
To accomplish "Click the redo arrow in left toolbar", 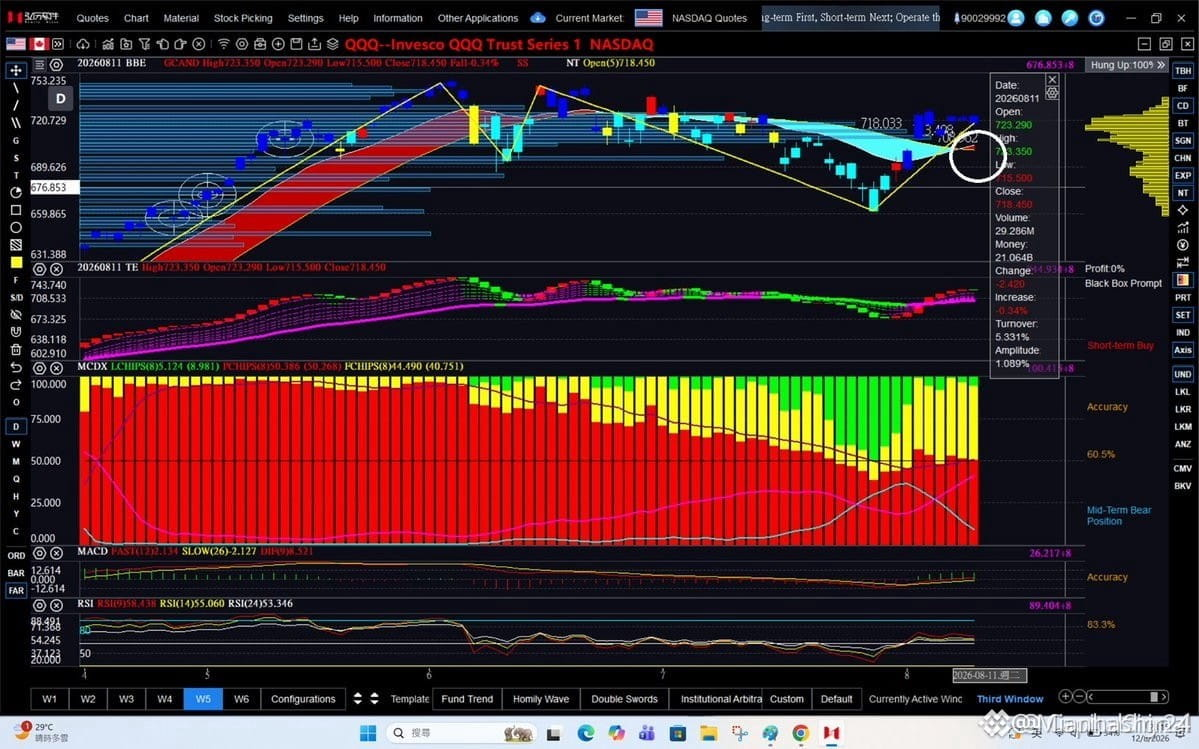I will click(15, 384).
